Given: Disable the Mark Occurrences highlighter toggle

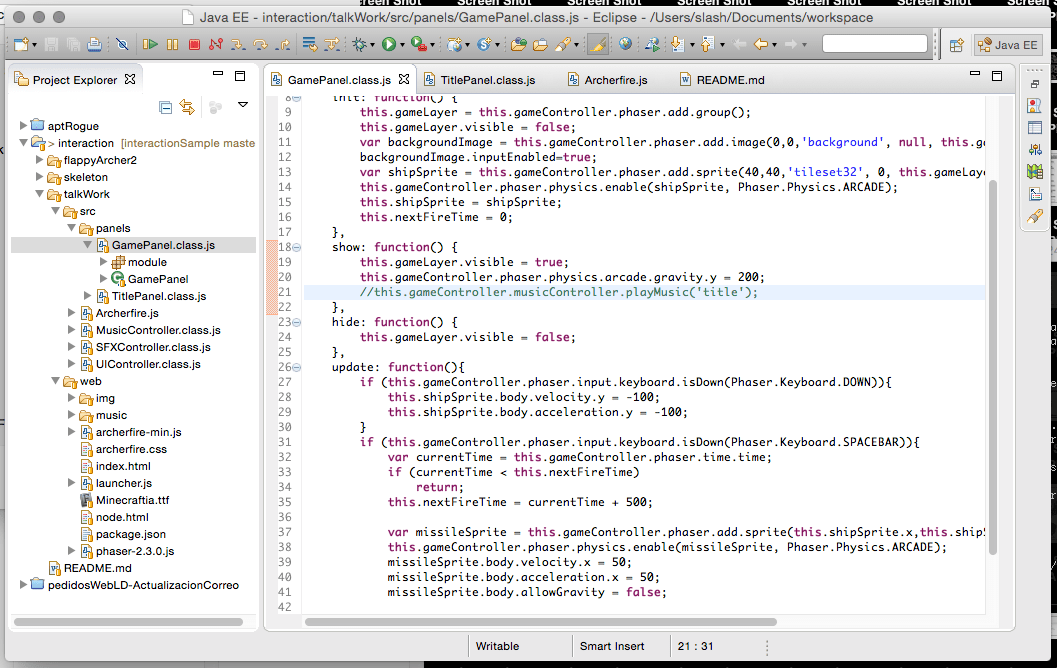Looking at the screenshot, I should tap(598, 43).
